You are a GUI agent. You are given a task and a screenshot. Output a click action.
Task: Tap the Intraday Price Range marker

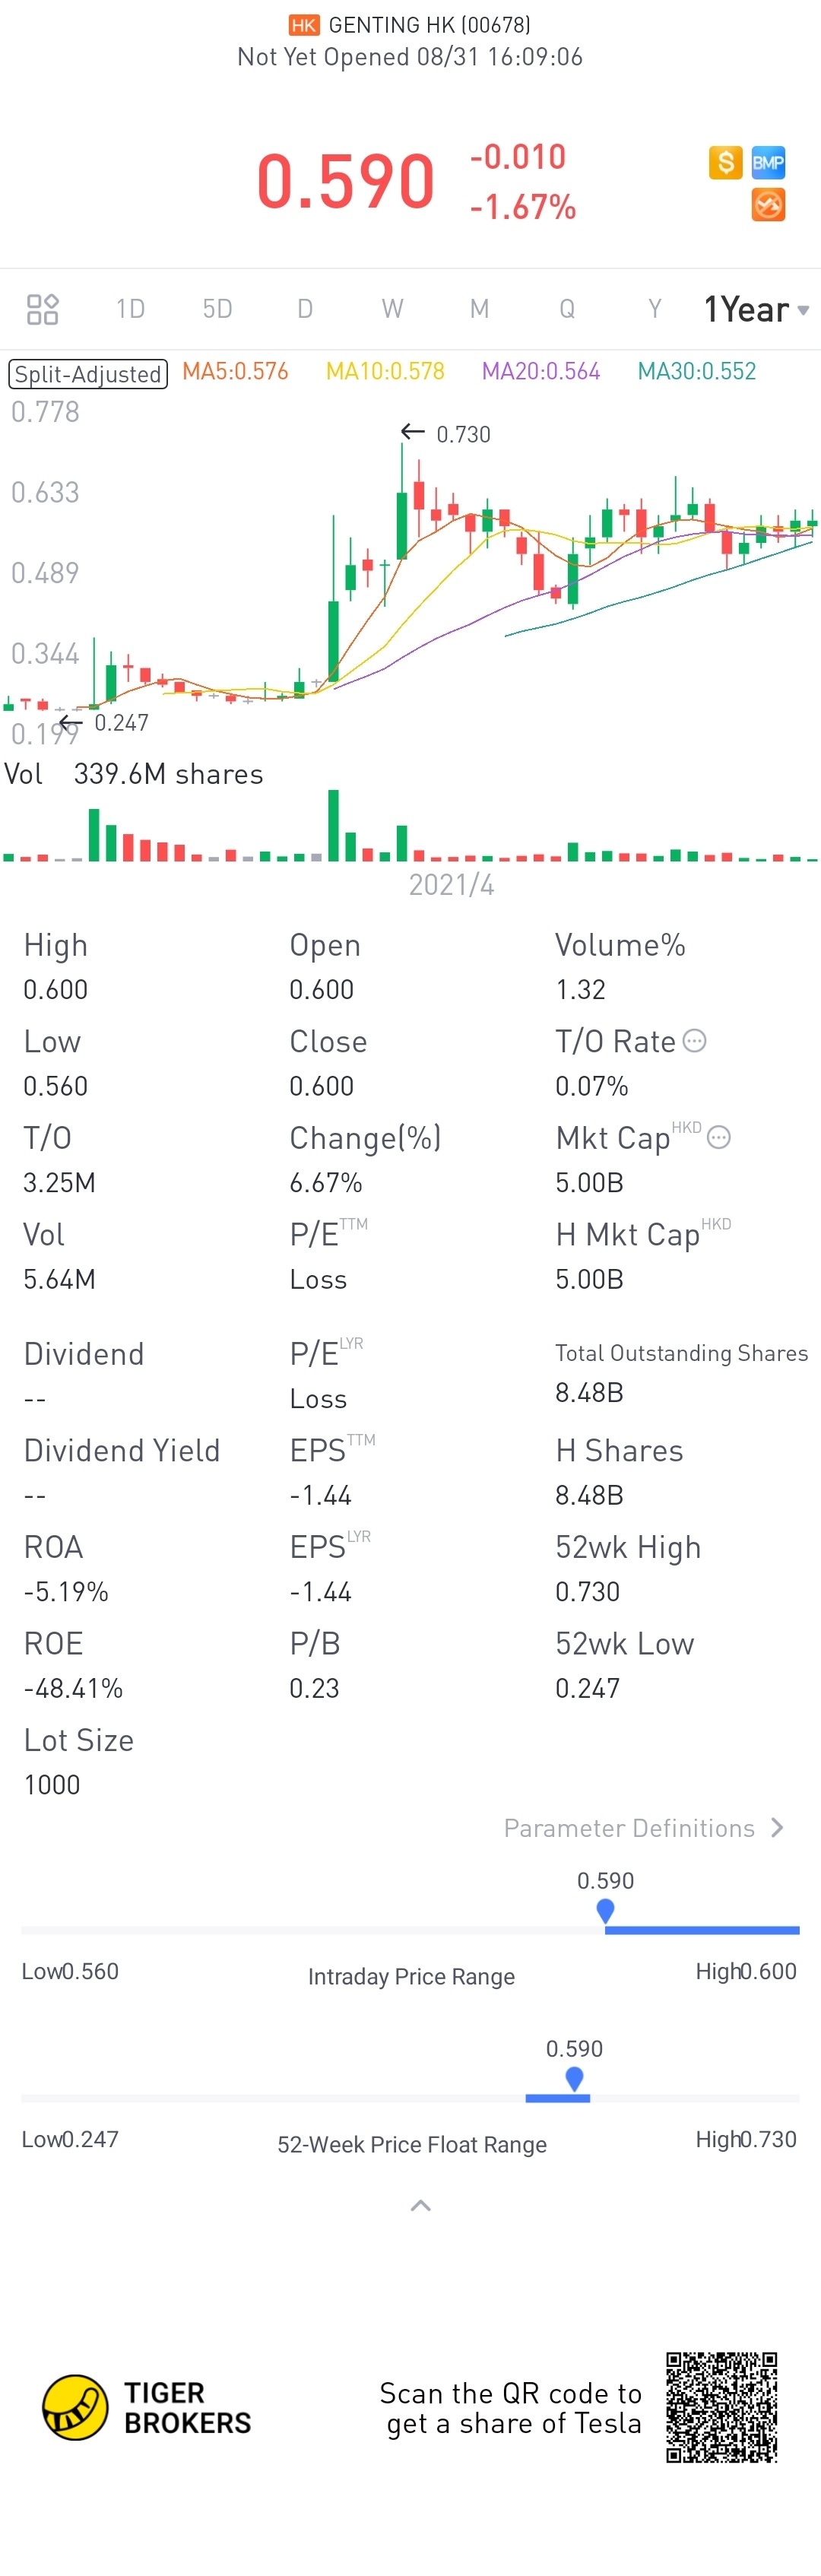(x=605, y=1911)
